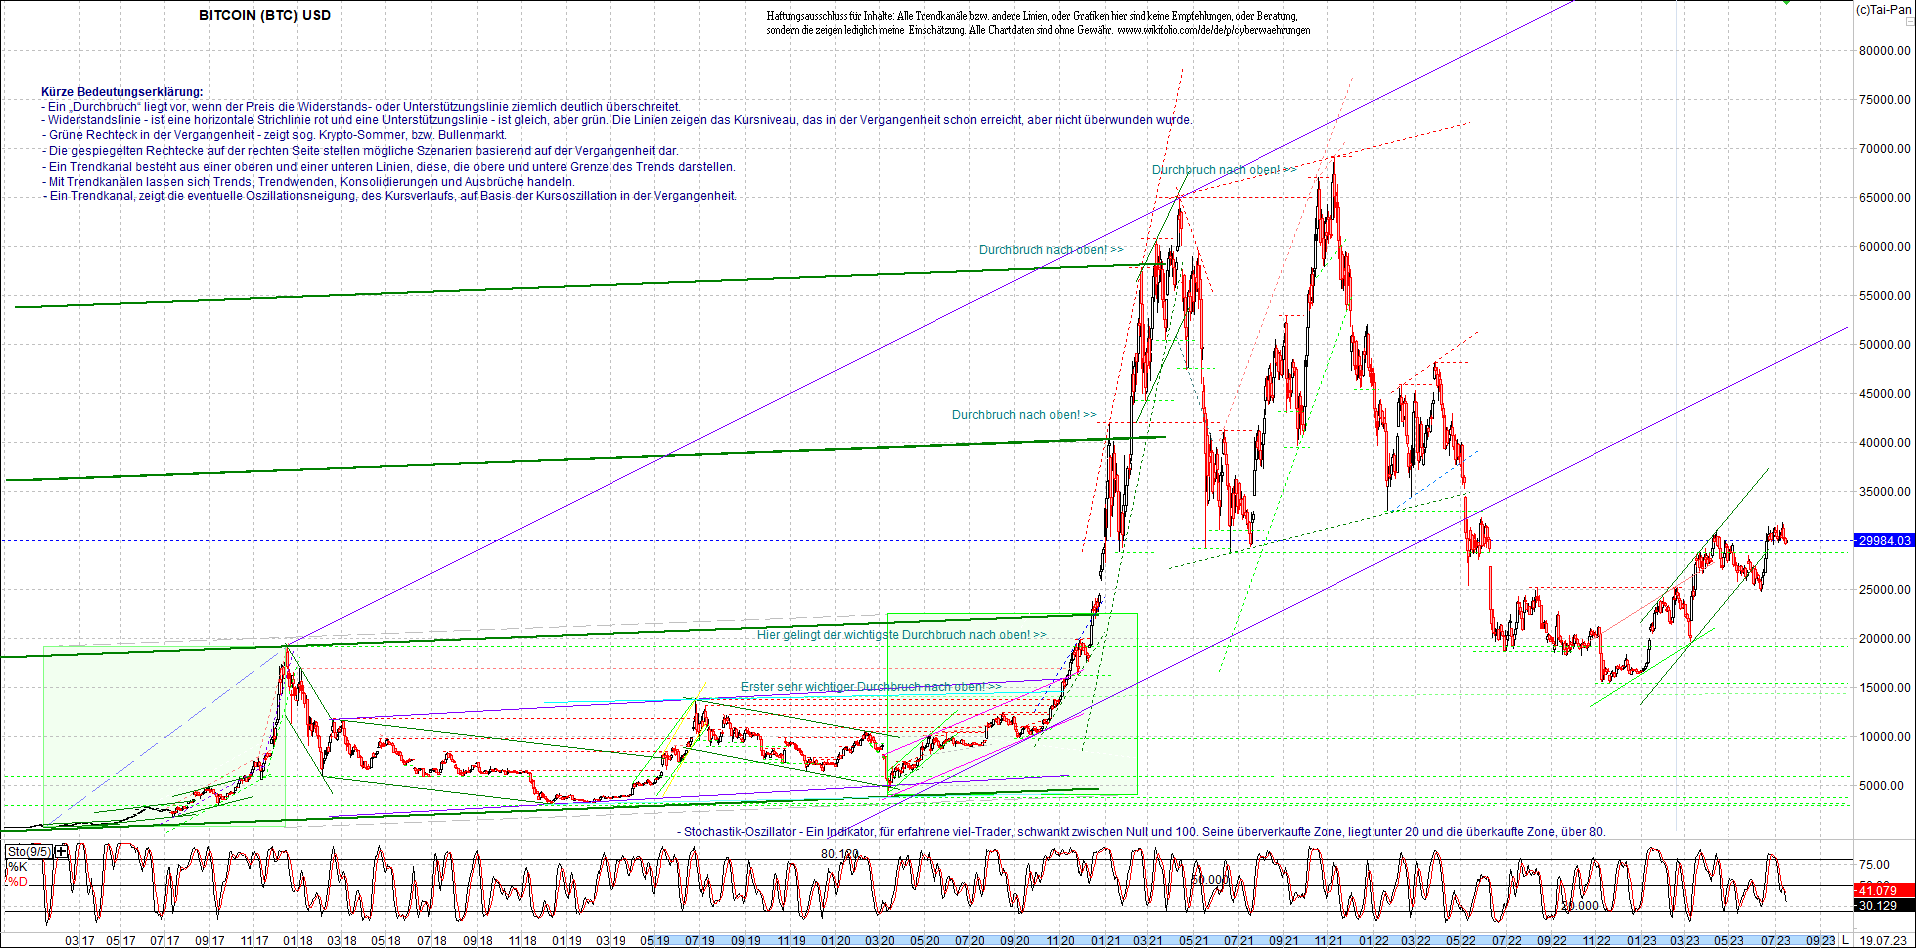
Task: Click the 'Durchbruch nach oben! >>' annotation
Action: [1224, 169]
